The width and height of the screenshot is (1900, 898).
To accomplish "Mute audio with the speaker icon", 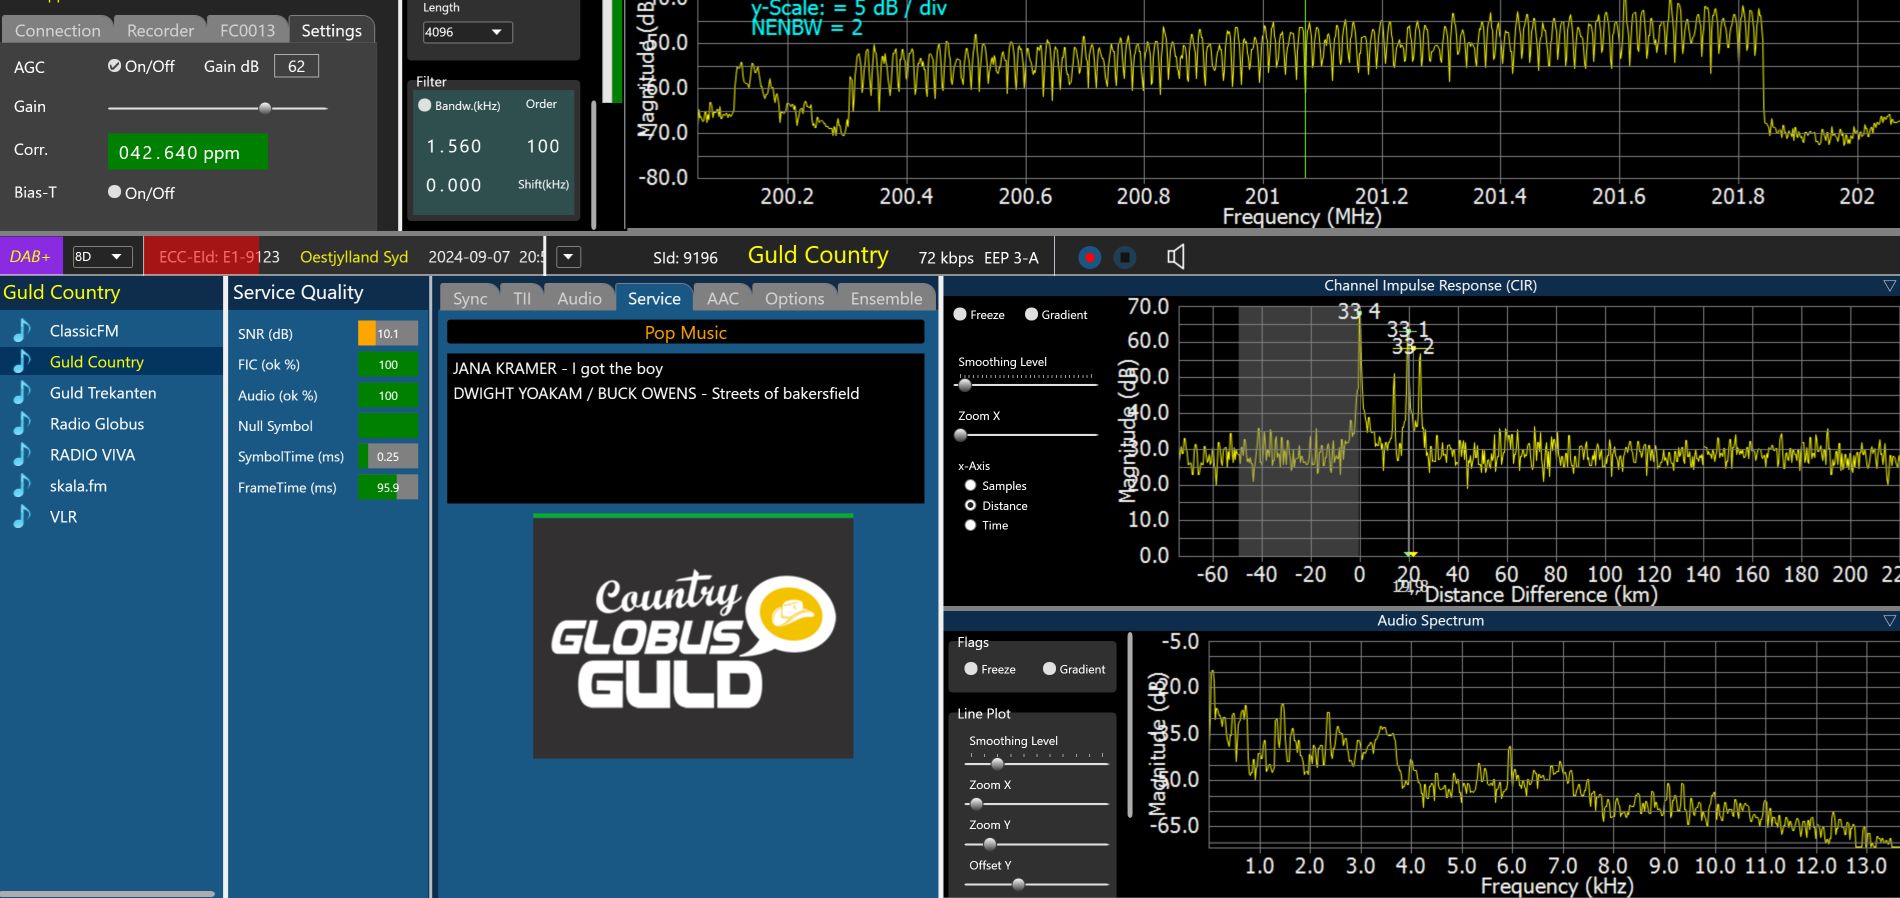I will [1176, 257].
